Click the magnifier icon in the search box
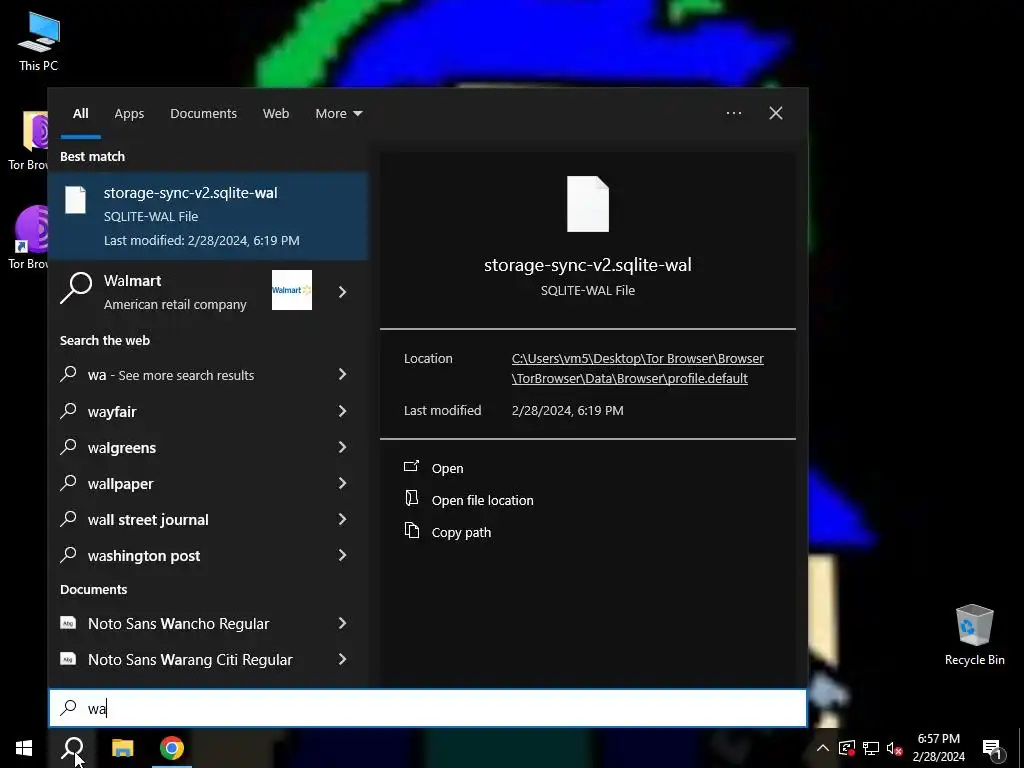 coord(68,707)
